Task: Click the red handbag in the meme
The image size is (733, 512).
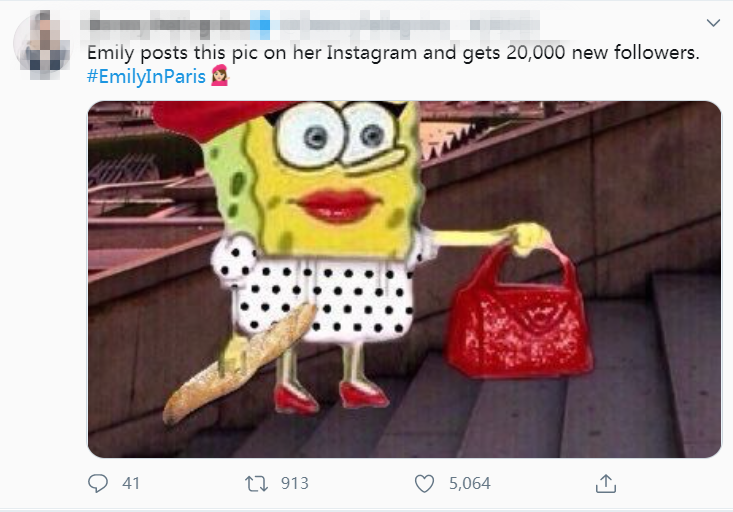Action: (519, 312)
